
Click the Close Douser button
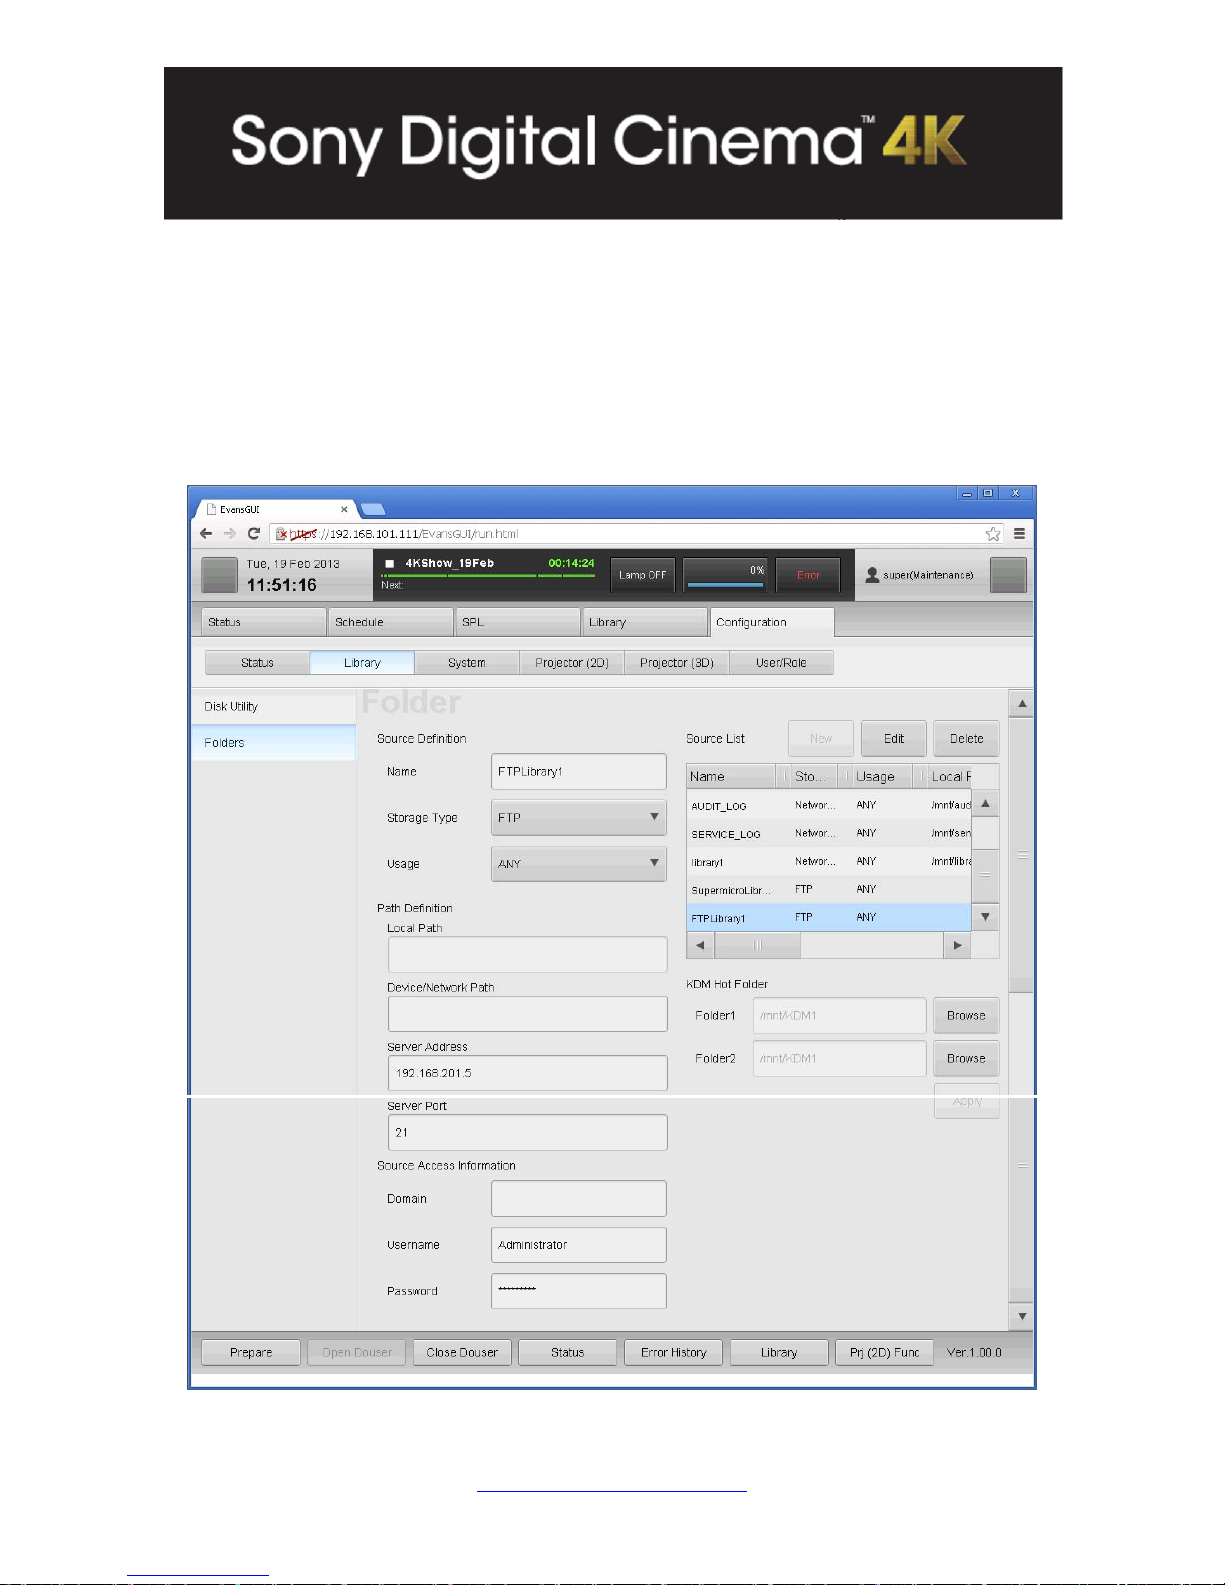[x=462, y=1352]
